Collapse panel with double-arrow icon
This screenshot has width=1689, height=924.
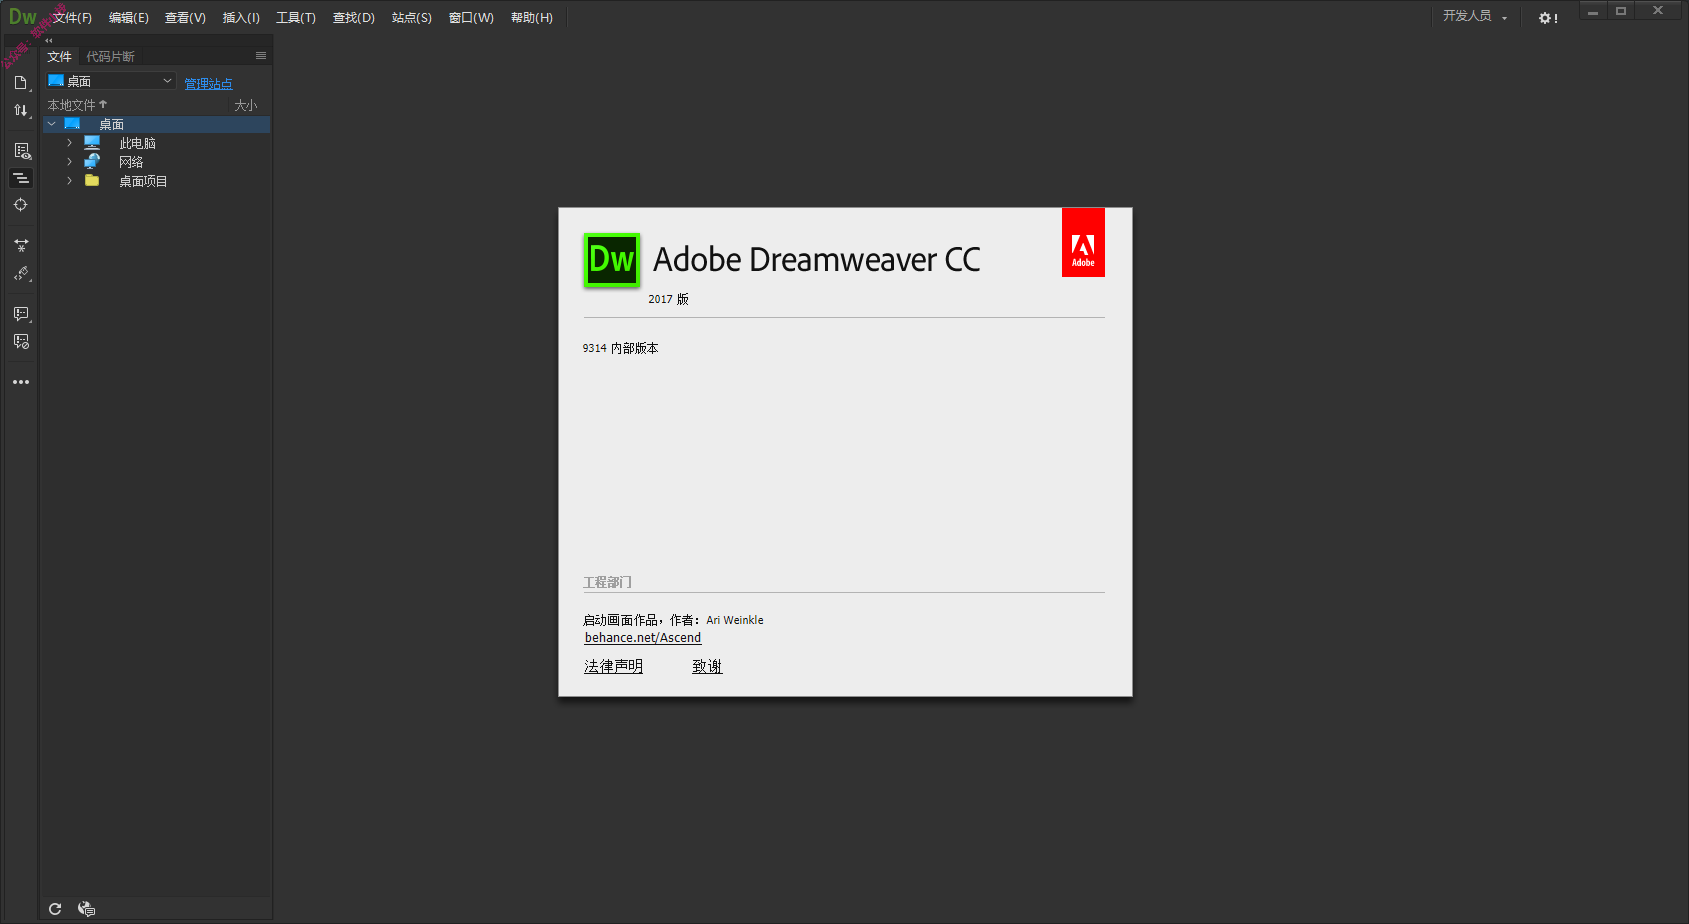click(x=48, y=41)
